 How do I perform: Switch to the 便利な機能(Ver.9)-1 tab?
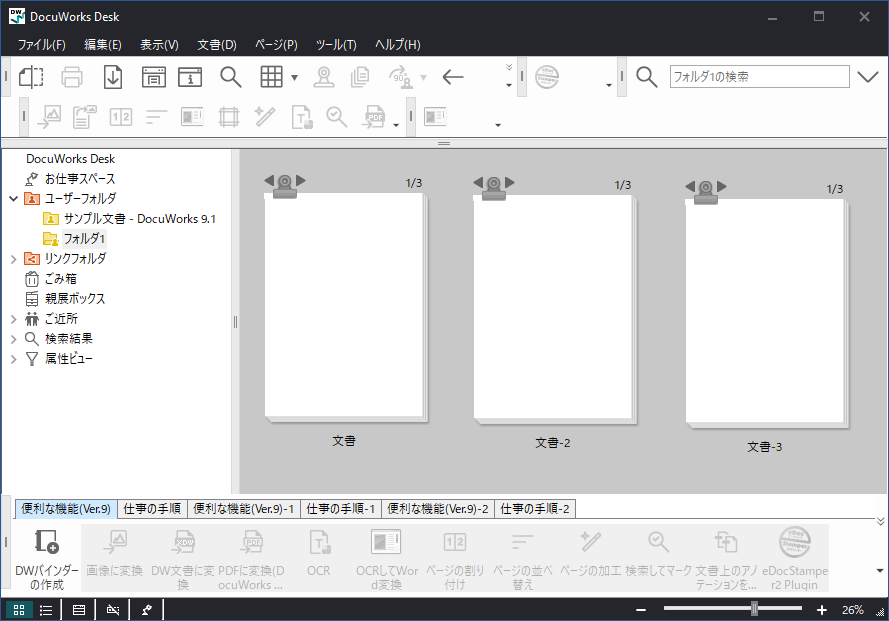coord(244,509)
